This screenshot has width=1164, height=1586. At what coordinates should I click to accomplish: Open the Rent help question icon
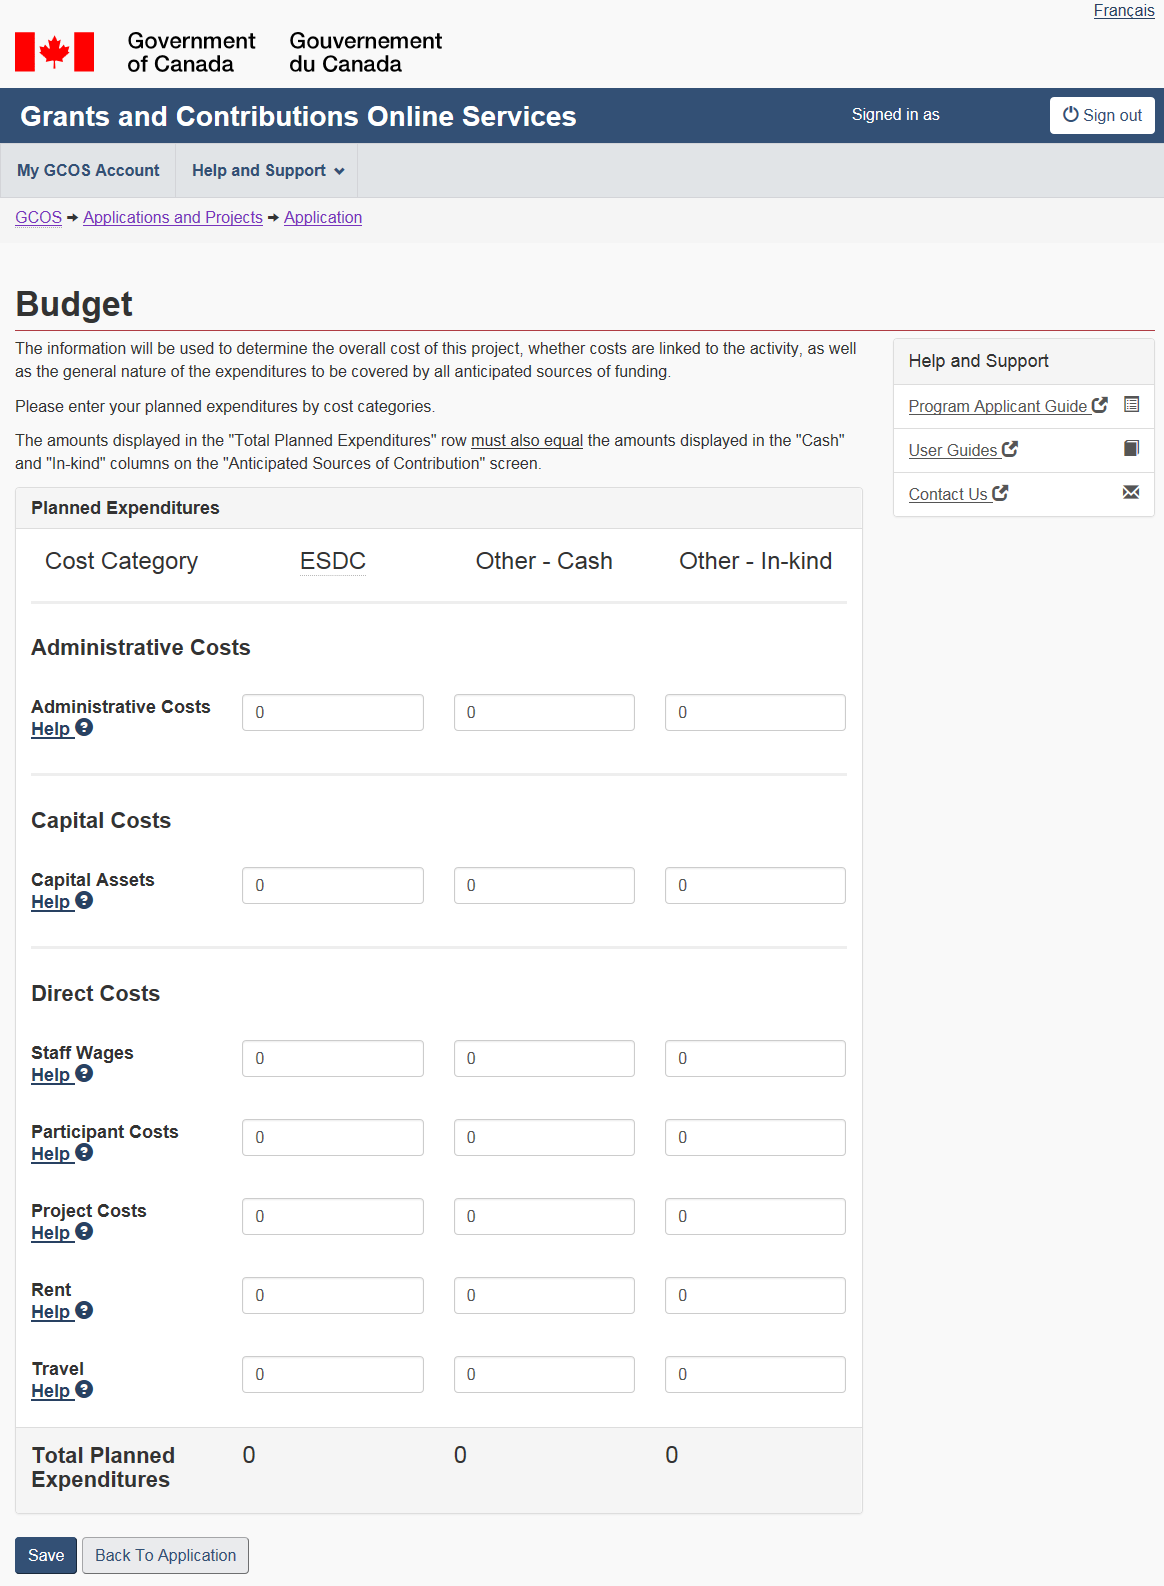pyautogui.click(x=84, y=1311)
